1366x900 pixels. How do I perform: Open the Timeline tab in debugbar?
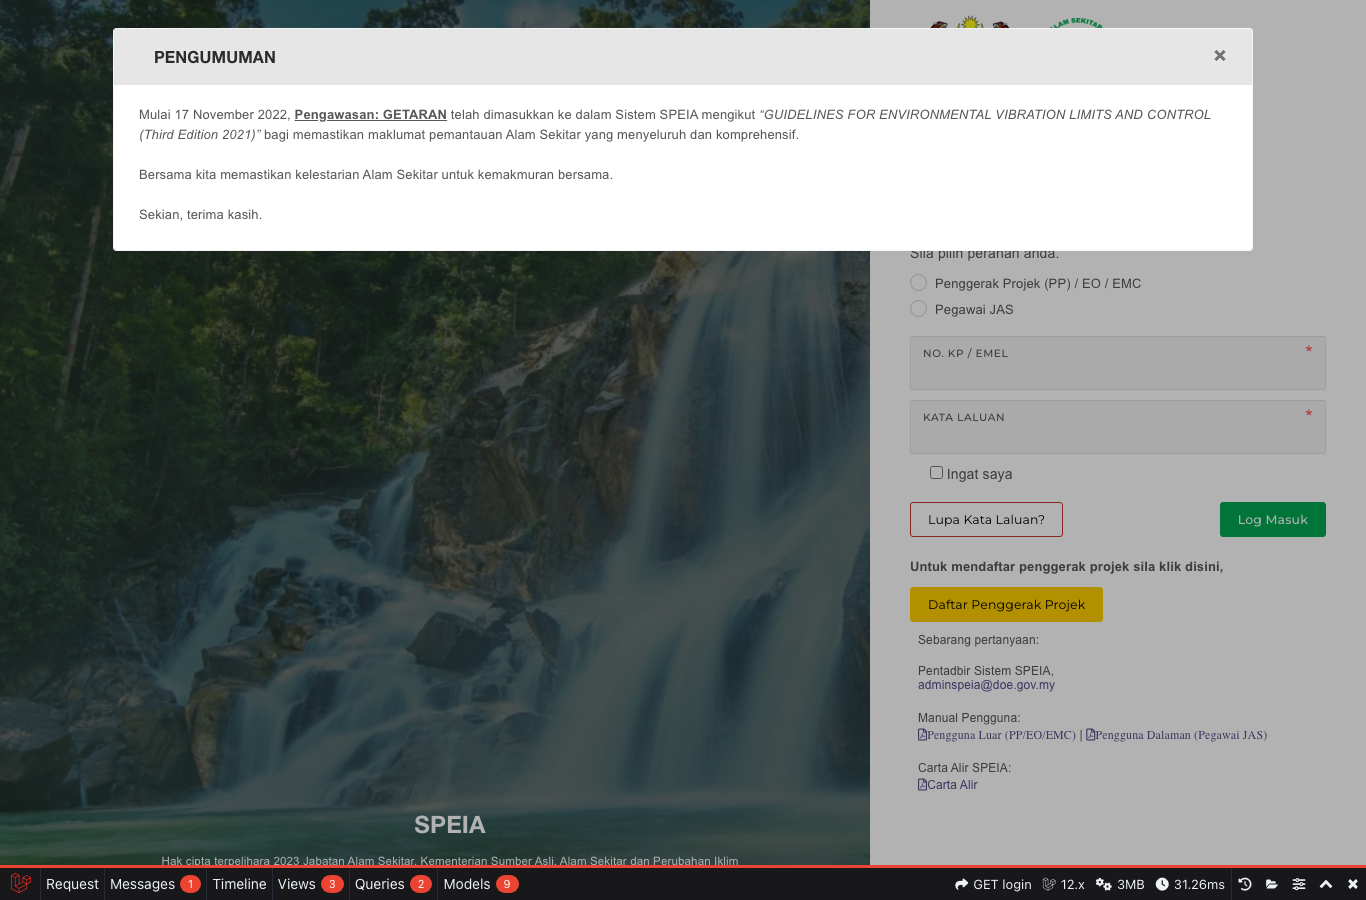239,884
